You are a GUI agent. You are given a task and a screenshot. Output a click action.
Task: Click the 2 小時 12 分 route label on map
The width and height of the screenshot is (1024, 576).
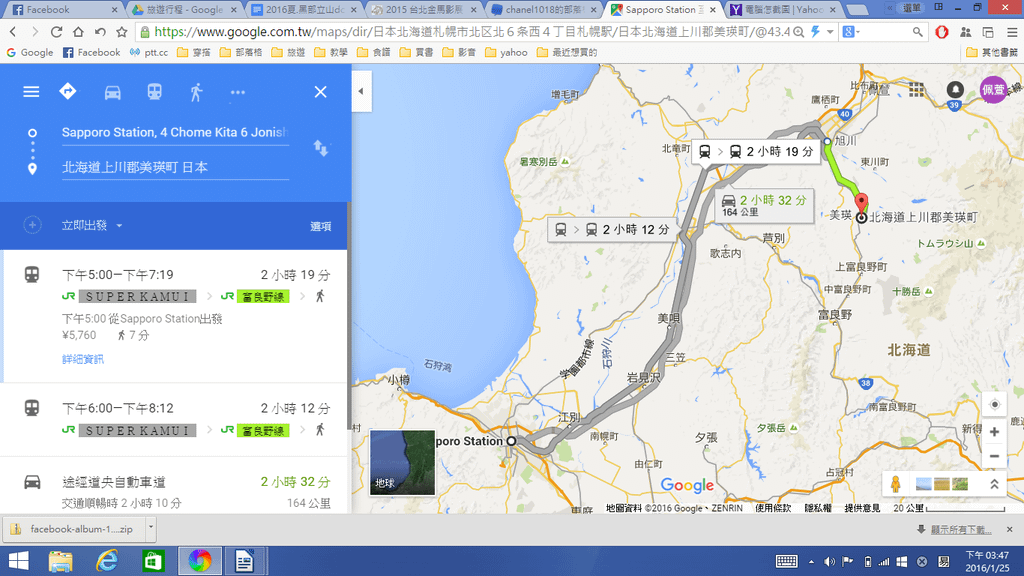tap(612, 230)
